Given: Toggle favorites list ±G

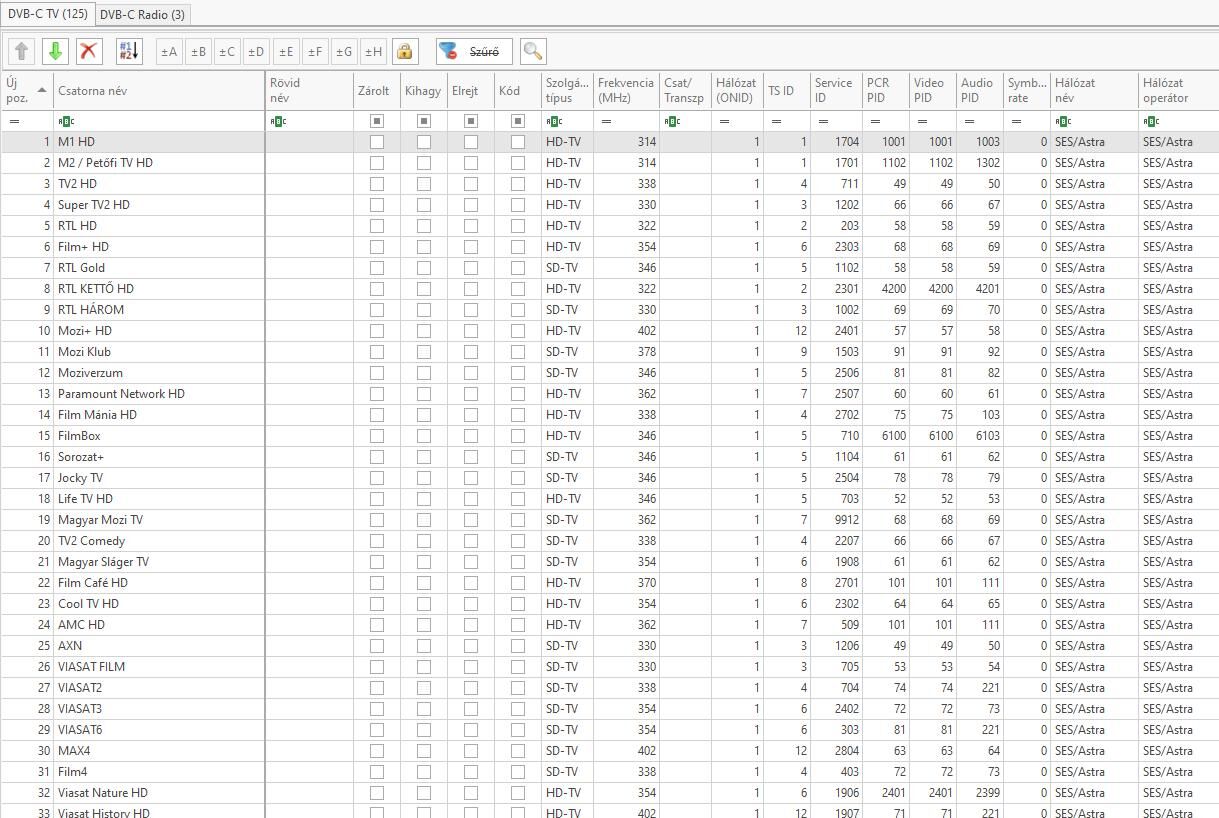Looking at the screenshot, I should click(344, 52).
